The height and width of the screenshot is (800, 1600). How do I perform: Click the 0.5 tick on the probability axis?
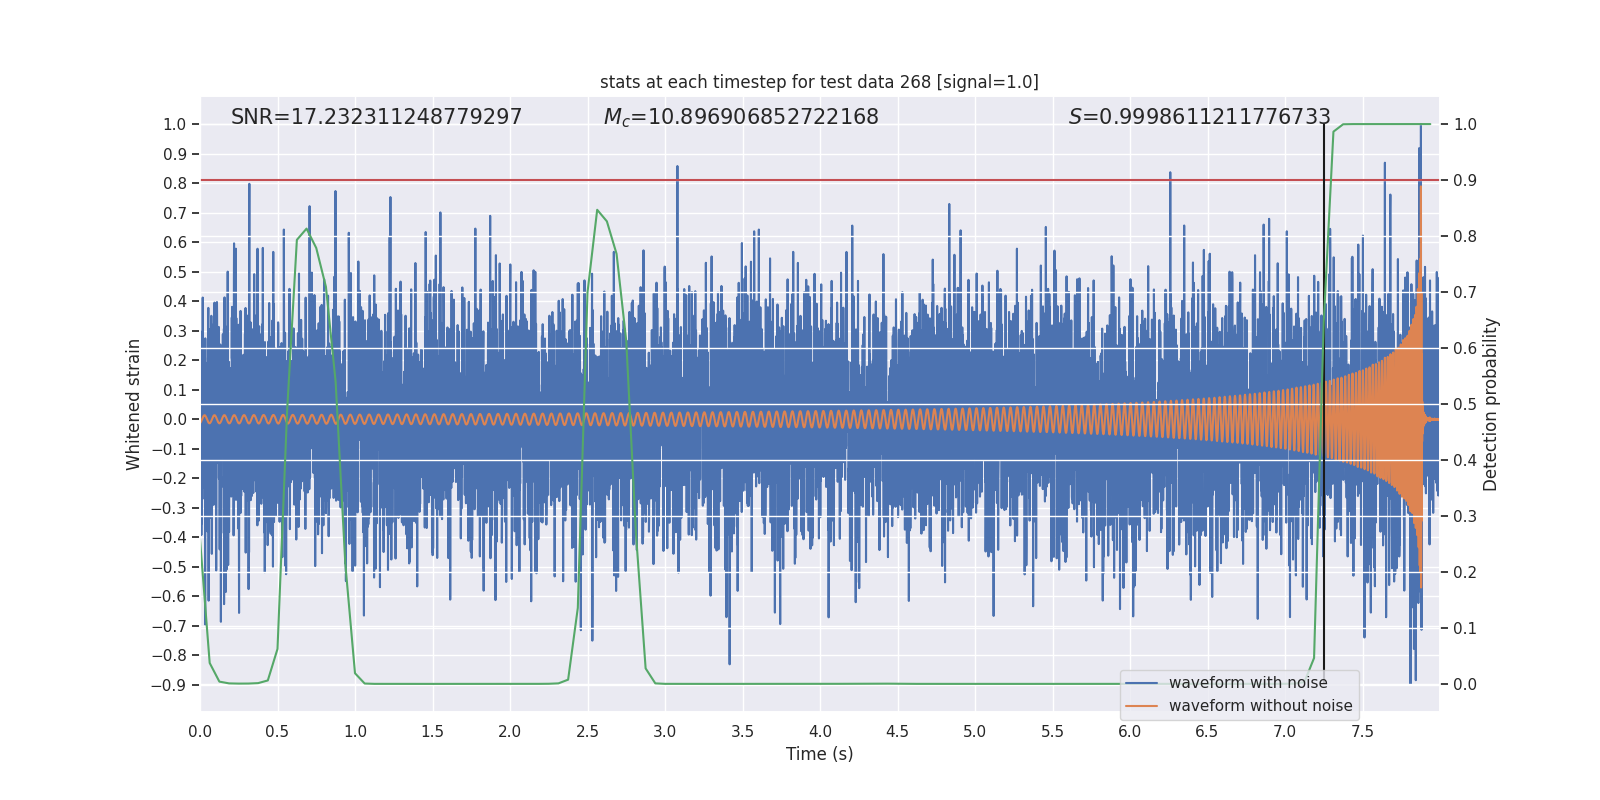click(x=1465, y=404)
